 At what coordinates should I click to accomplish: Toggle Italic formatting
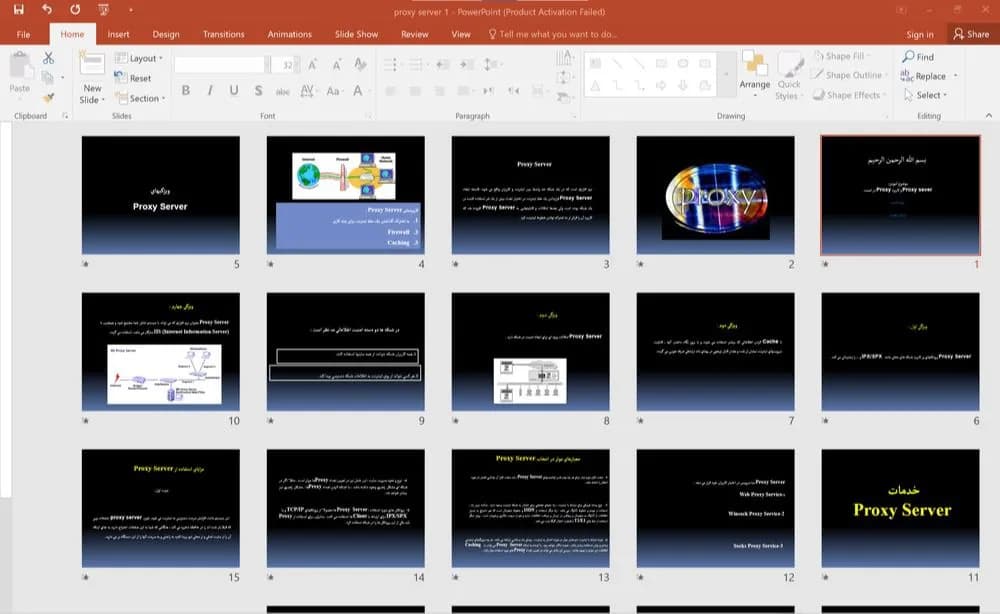210,91
